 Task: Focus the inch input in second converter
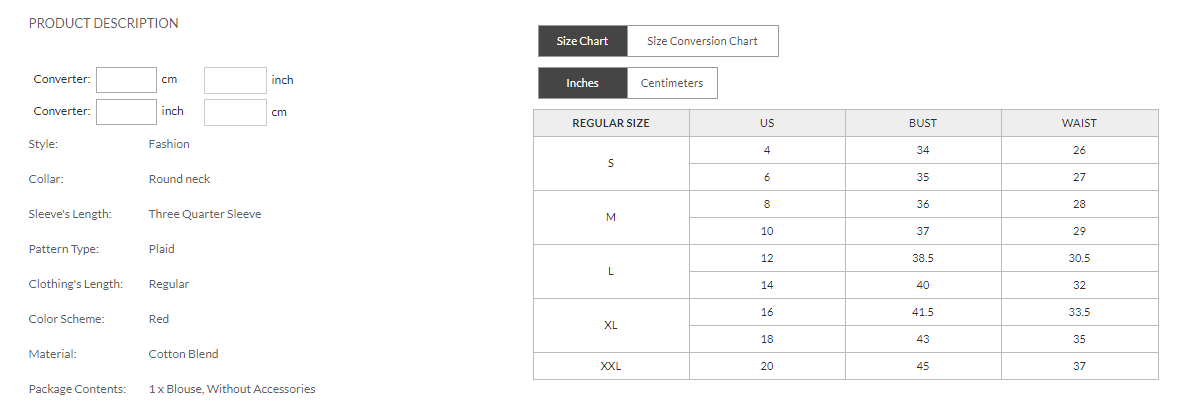click(127, 112)
